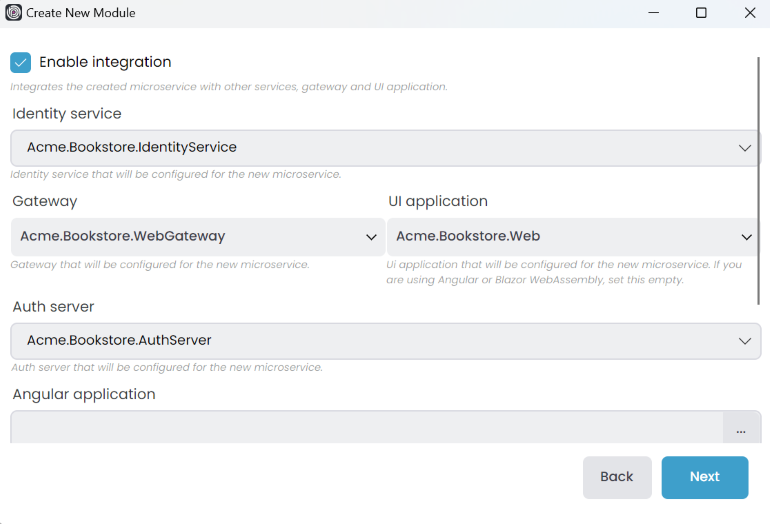
Task: Click the "Create New Module" title text
Action: click(x=81, y=13)
